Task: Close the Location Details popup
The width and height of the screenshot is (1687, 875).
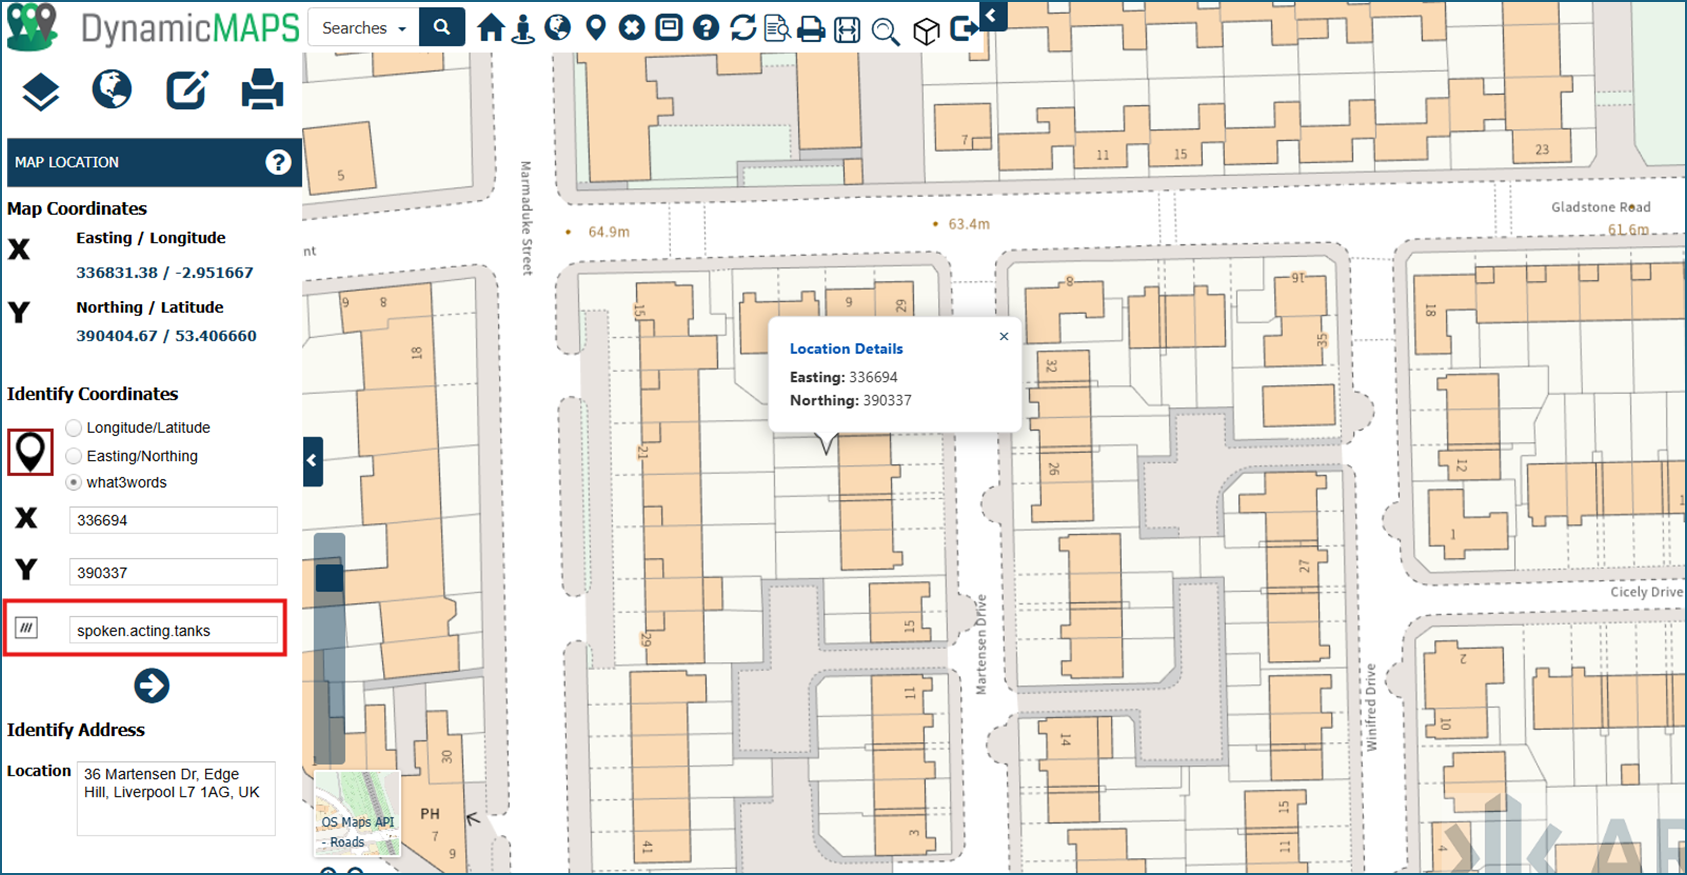Action: (1004, 336)
